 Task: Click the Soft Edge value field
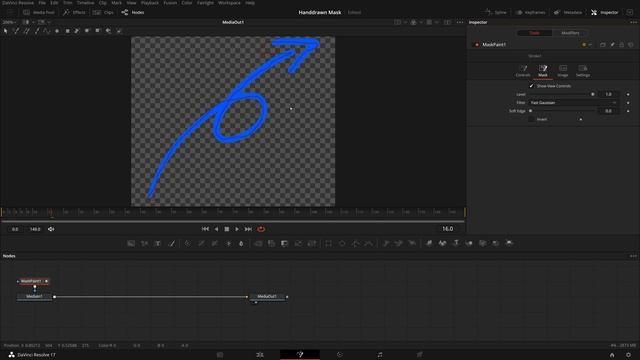pyautogui.click(x=608, y=111)
